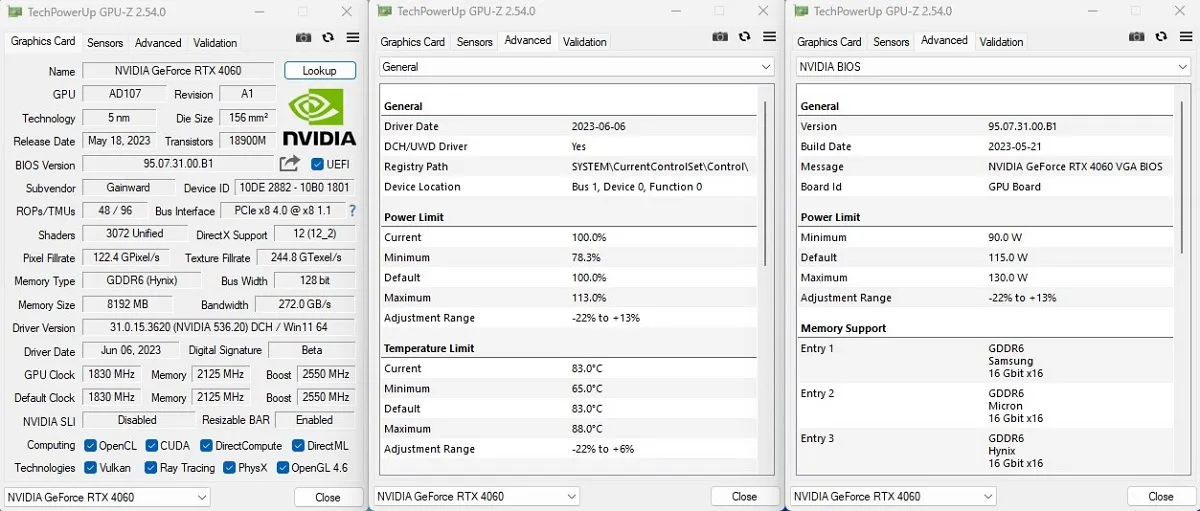The image size is (1200, 511).
Task: Click Close button in the Graphics Card window
Action: [328, 497]
